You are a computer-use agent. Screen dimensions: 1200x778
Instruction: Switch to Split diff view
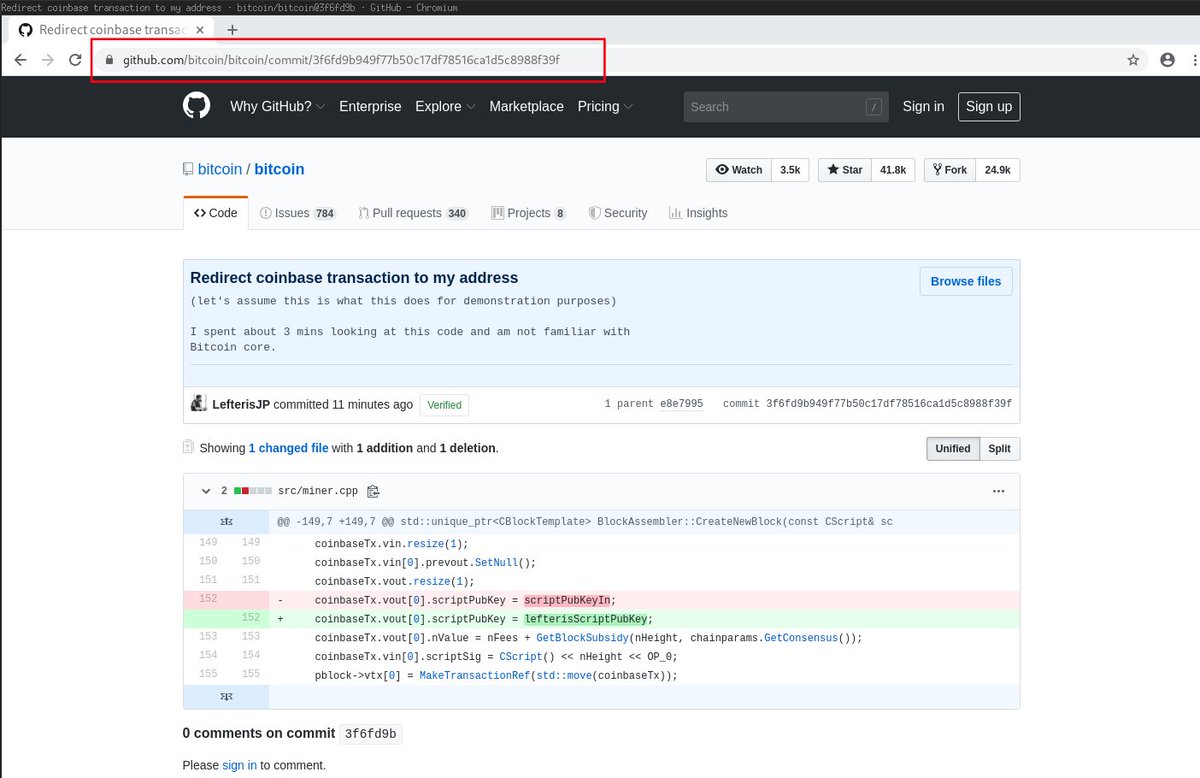point(1000,449)
